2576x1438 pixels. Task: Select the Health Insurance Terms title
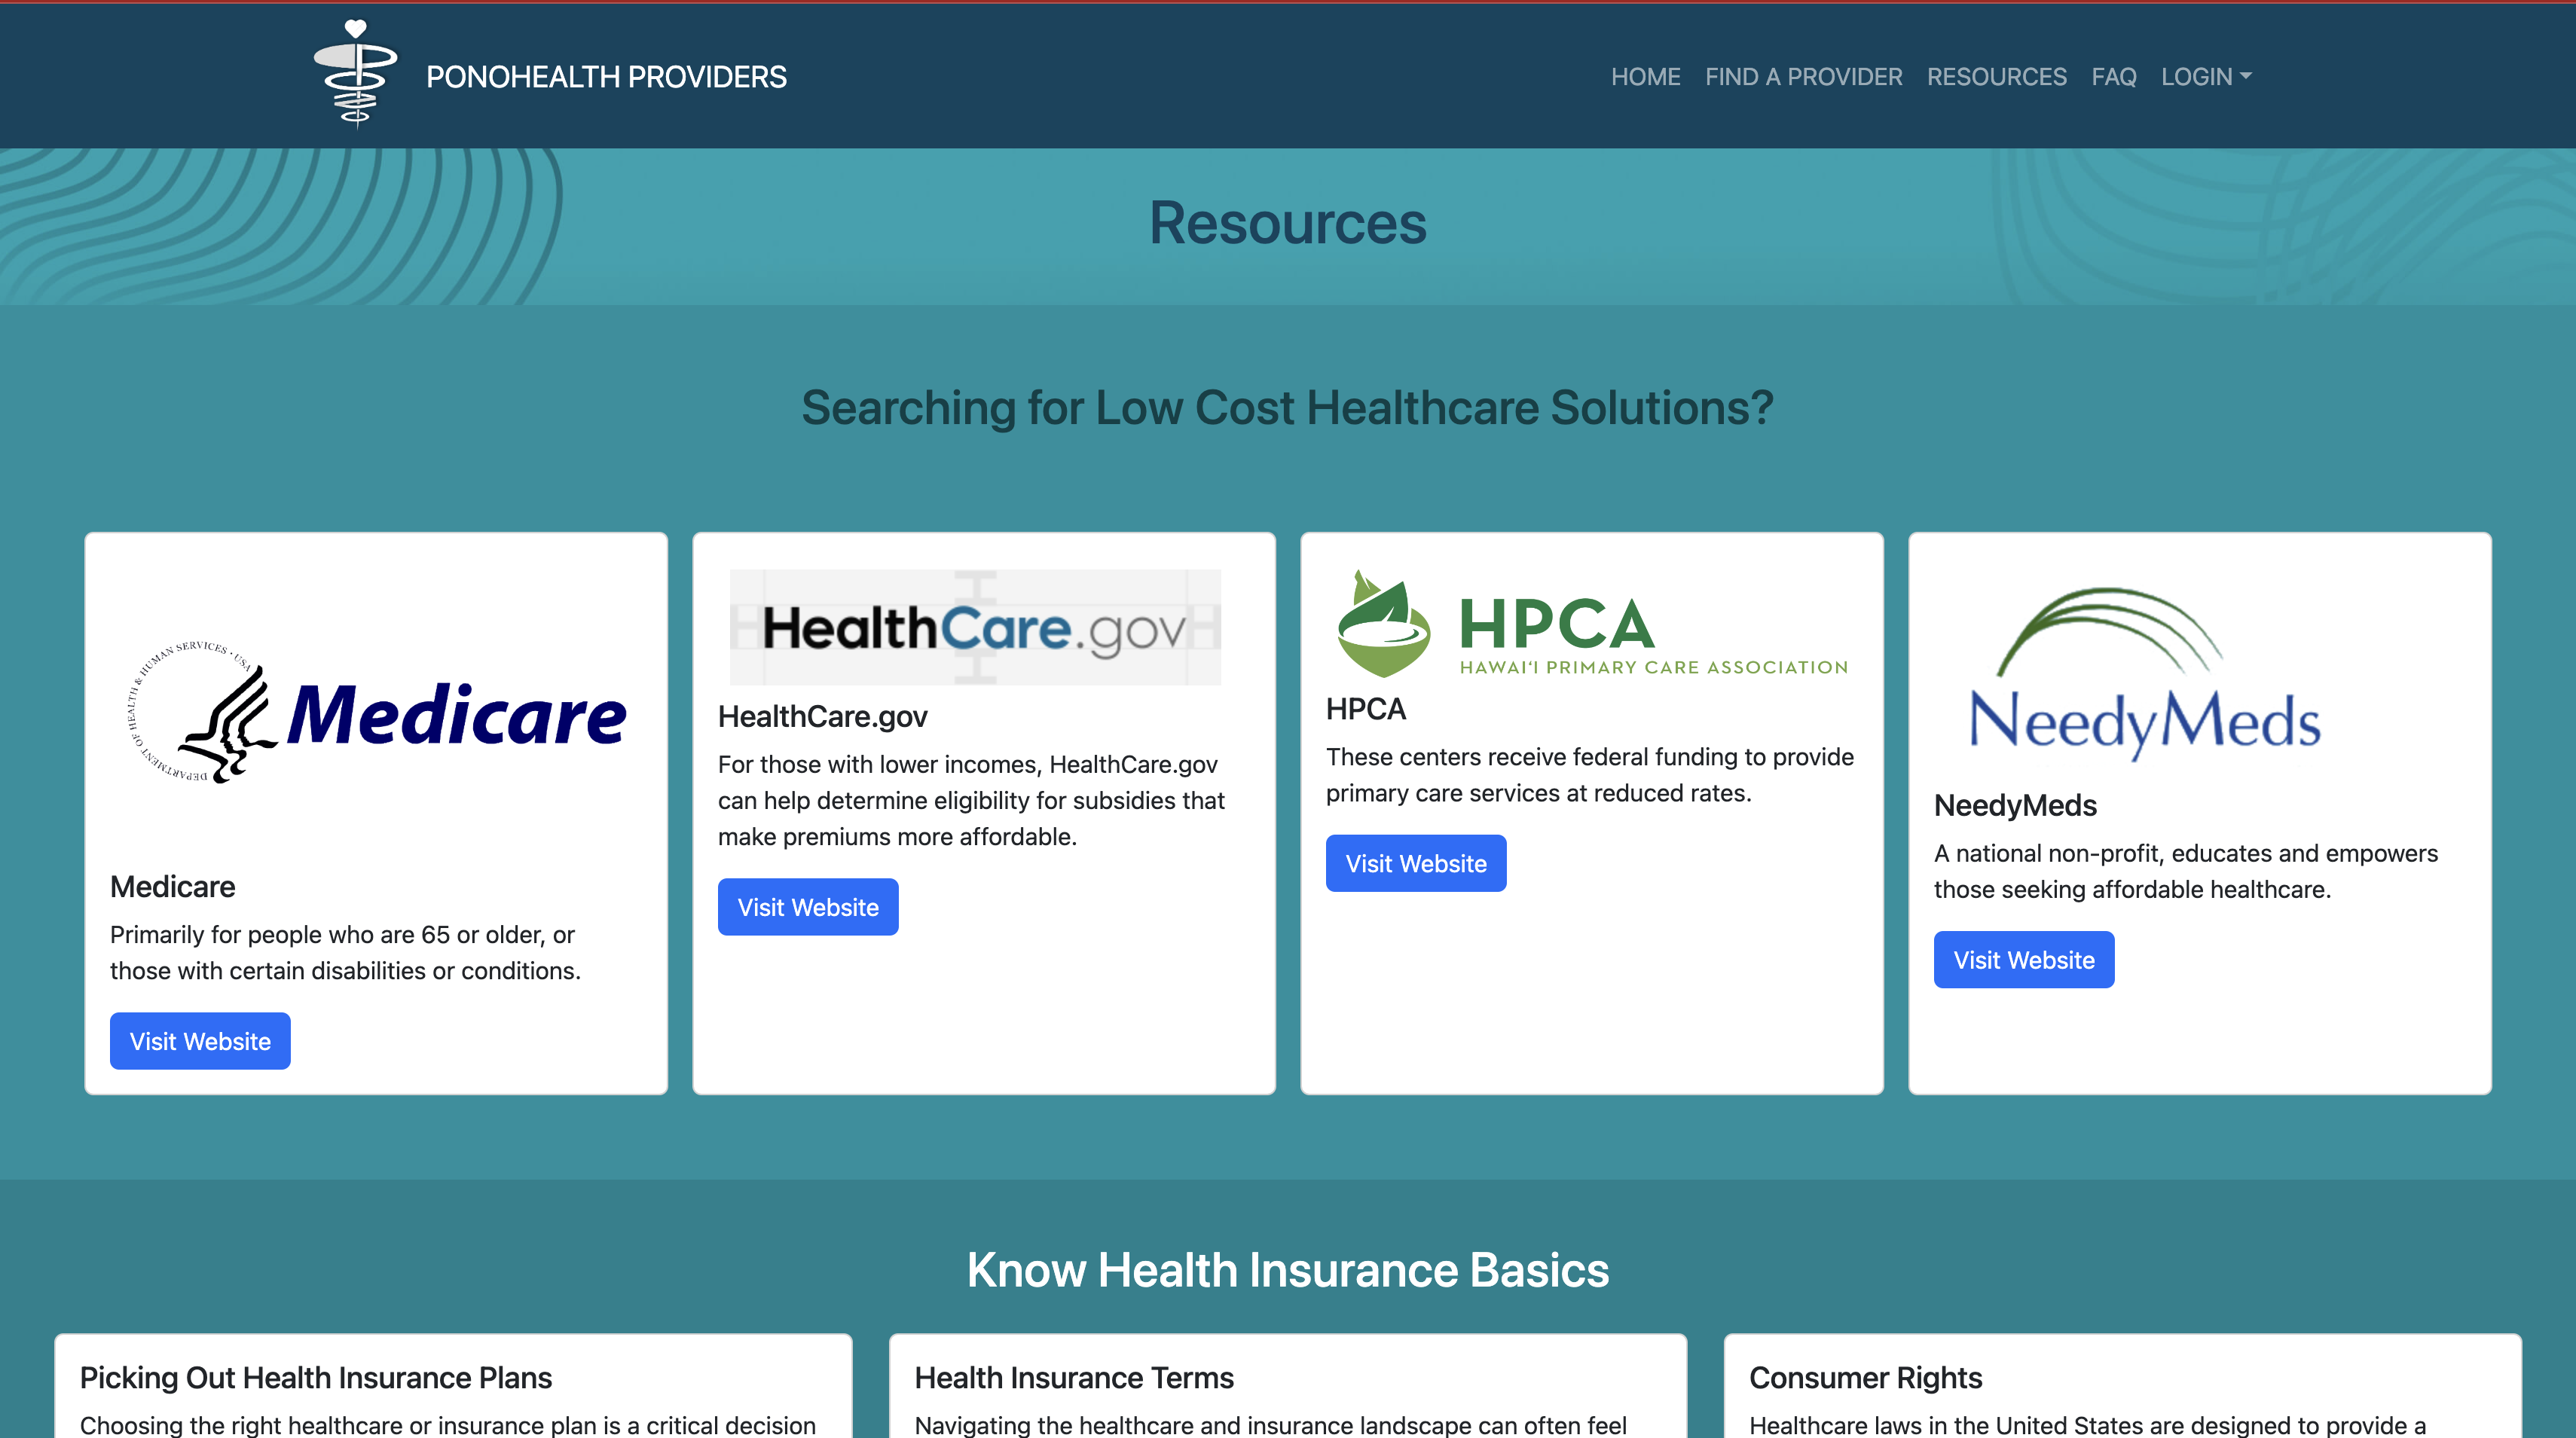[1074, 1378]
